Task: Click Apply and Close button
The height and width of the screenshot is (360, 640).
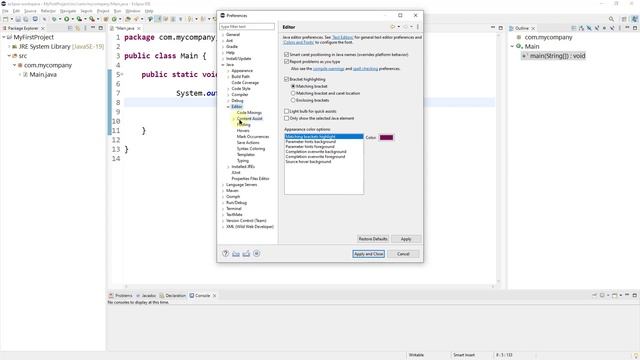Action: click(368, 254)
